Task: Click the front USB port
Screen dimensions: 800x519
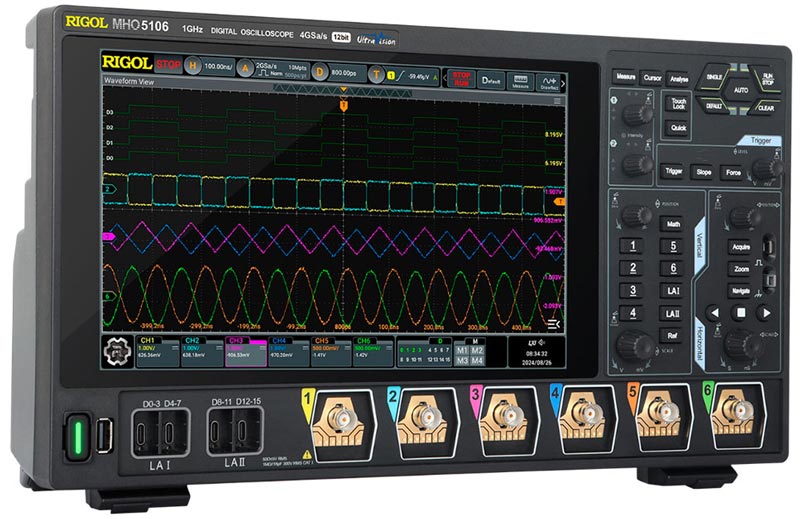Action: (x=104, y=436)
